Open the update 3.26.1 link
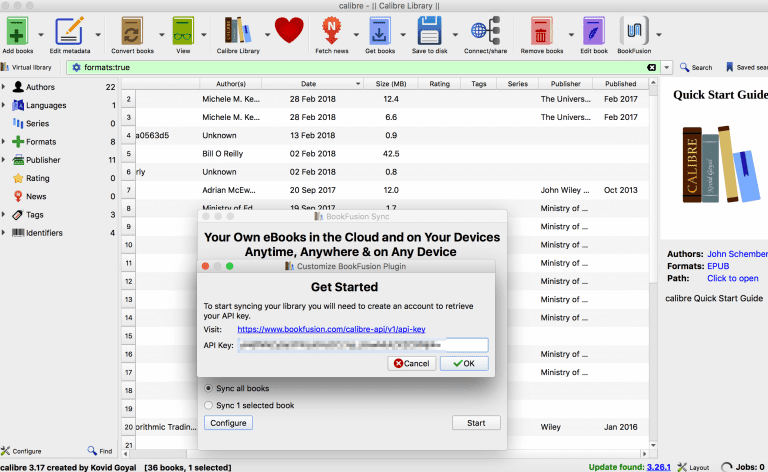This screenshot has width=768, height=472. coord(658,467)
